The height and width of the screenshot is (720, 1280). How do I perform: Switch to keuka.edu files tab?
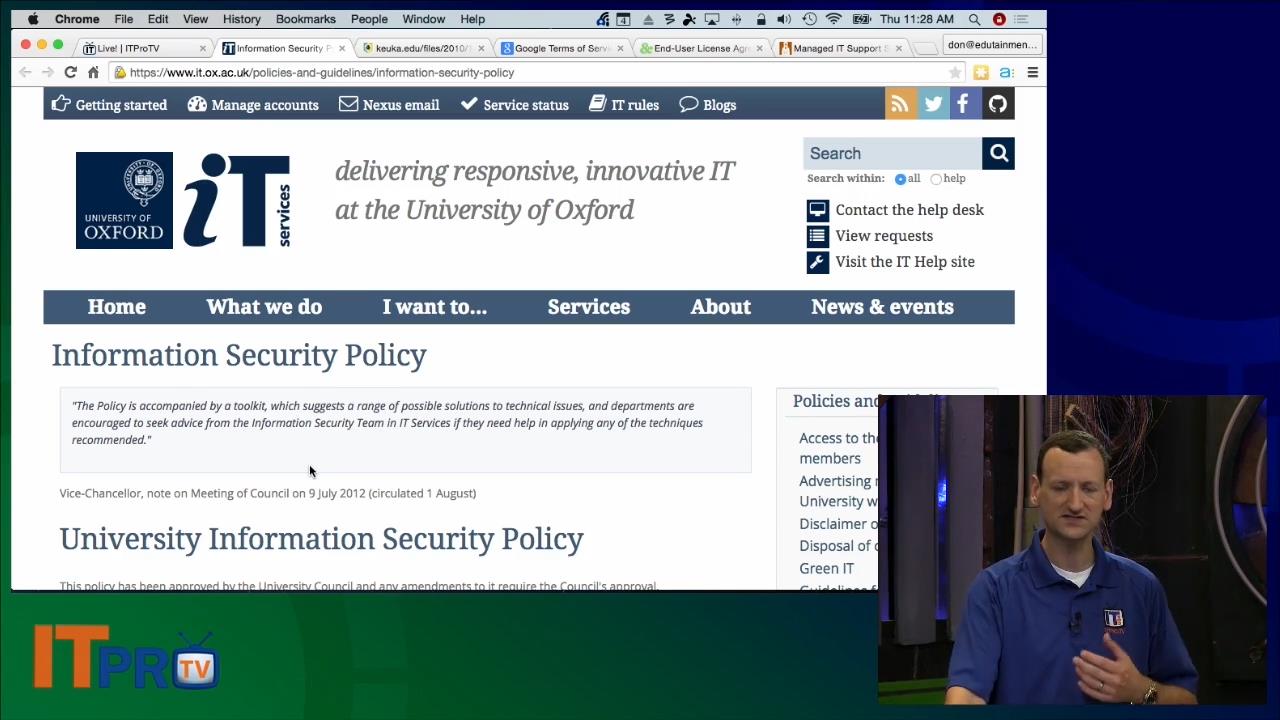point(422,48)
